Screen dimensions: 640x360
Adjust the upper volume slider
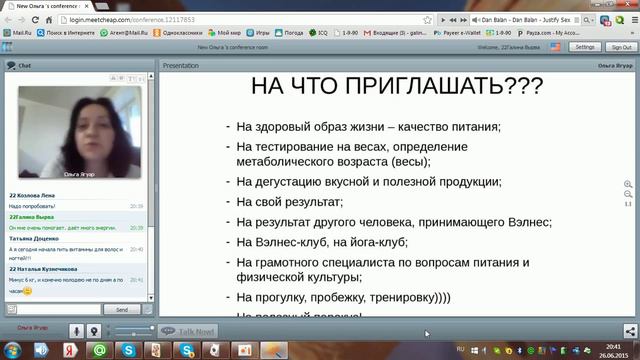click(133, 328)
